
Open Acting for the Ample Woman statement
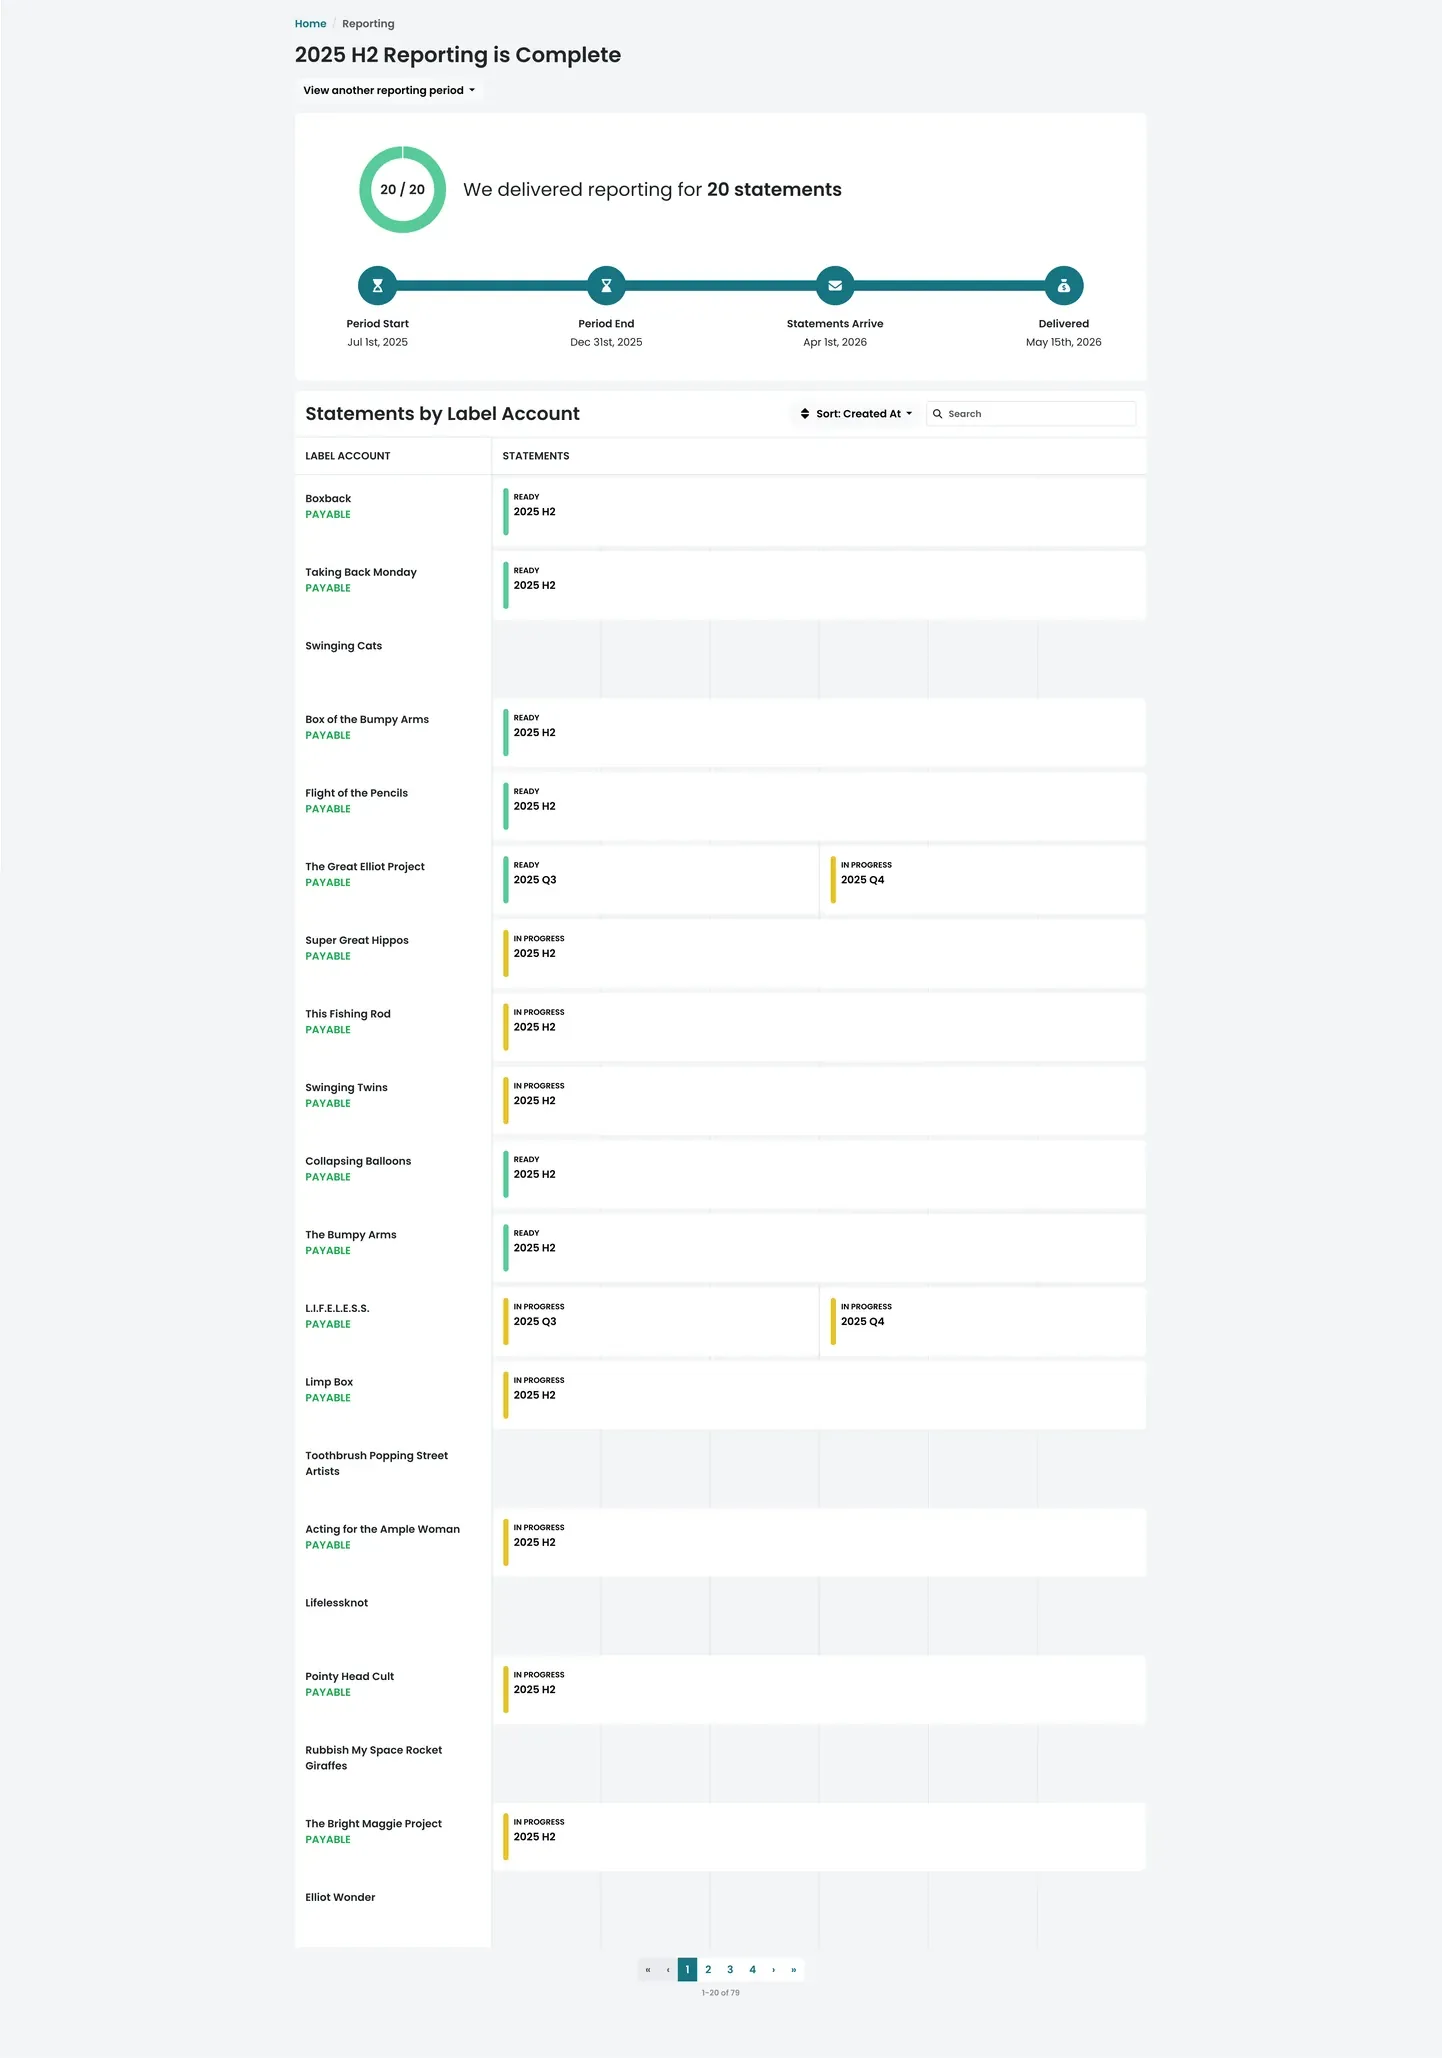pyautogui.click(x=820, y=1543)
